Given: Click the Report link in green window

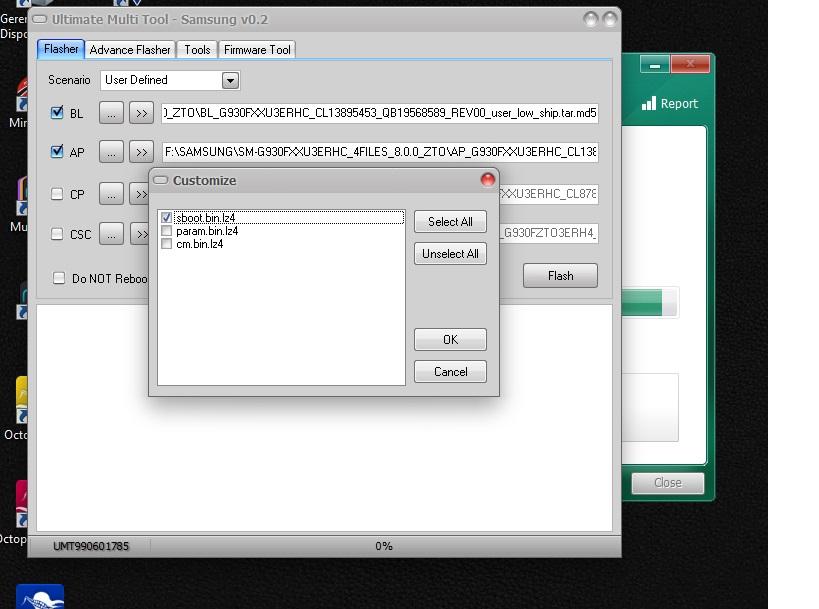Looking at the screenshot, I should coord(679,103).
